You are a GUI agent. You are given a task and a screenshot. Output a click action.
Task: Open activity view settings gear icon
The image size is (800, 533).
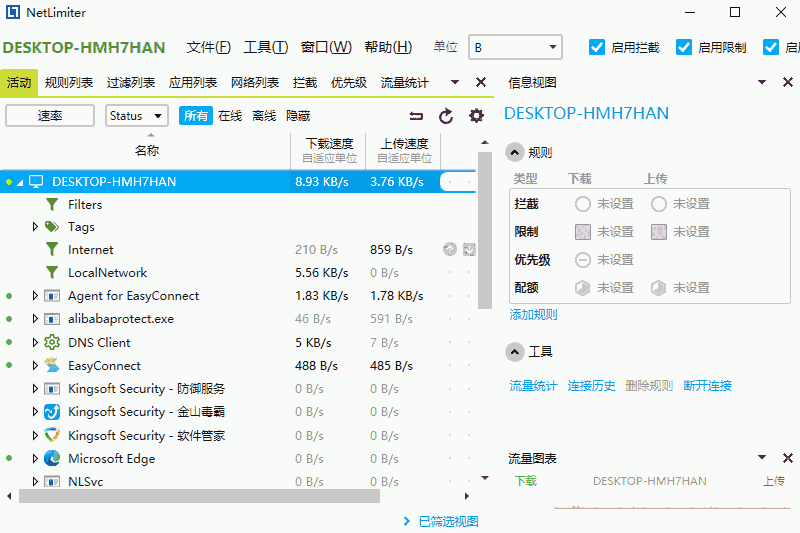(476, 116)
